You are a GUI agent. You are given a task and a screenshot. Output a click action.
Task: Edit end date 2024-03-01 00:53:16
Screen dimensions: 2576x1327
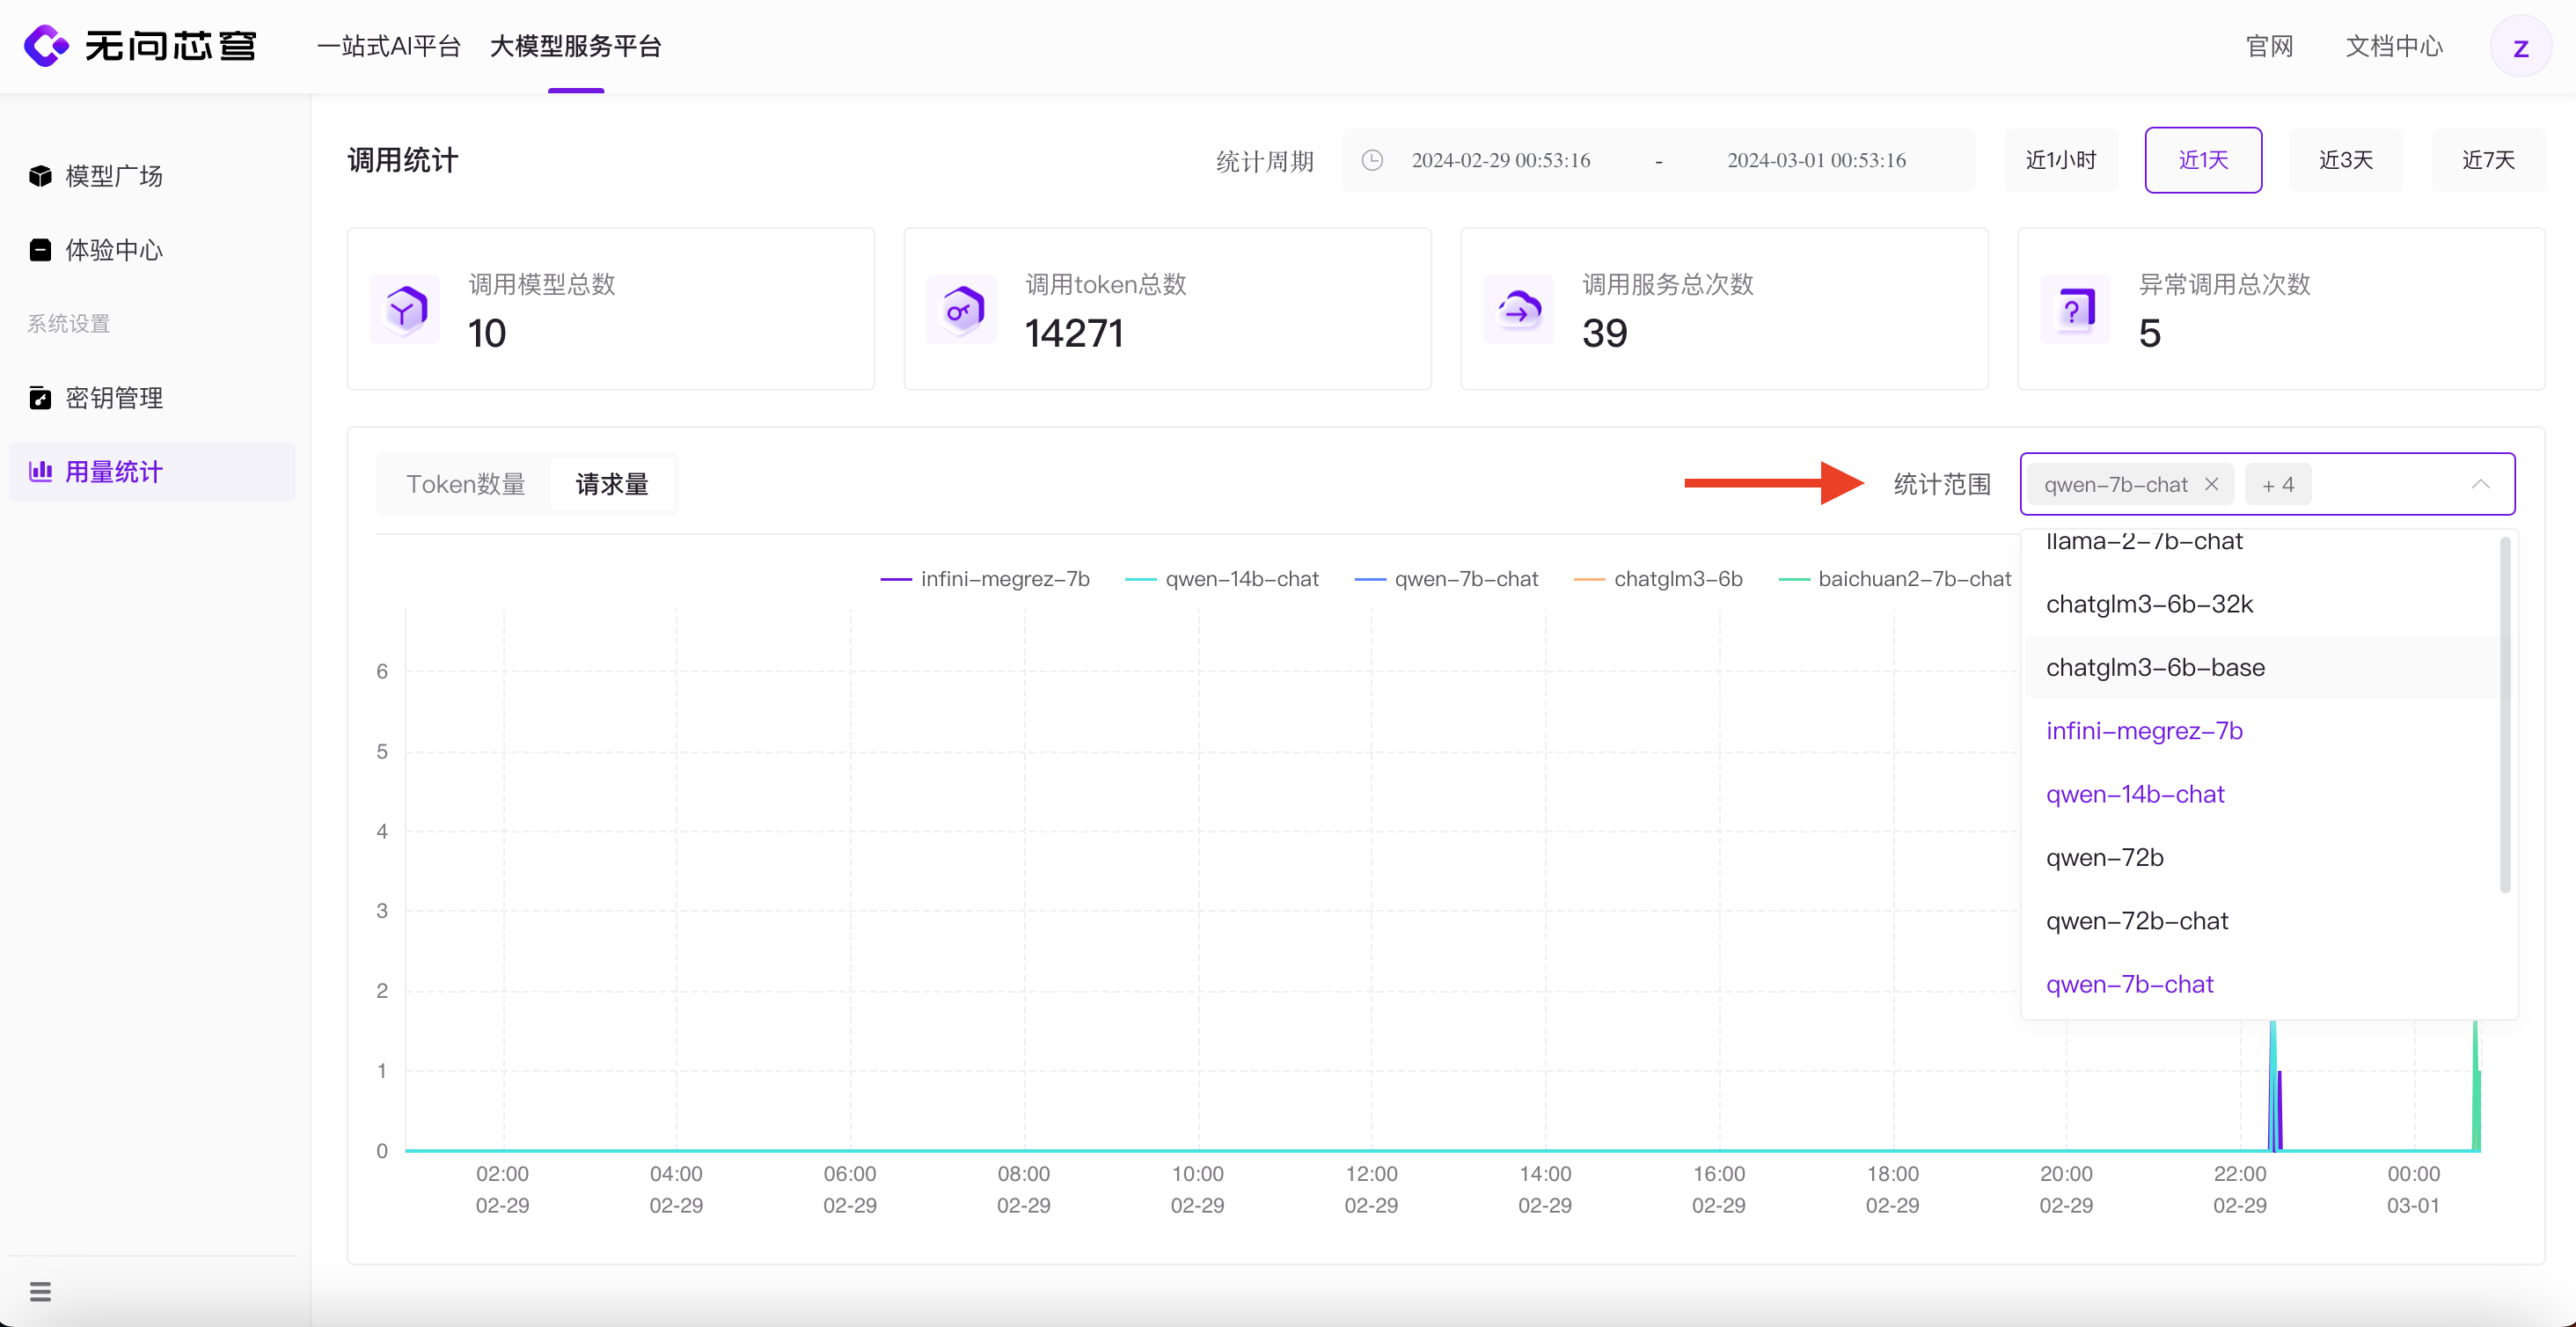tap(1816, 160)
